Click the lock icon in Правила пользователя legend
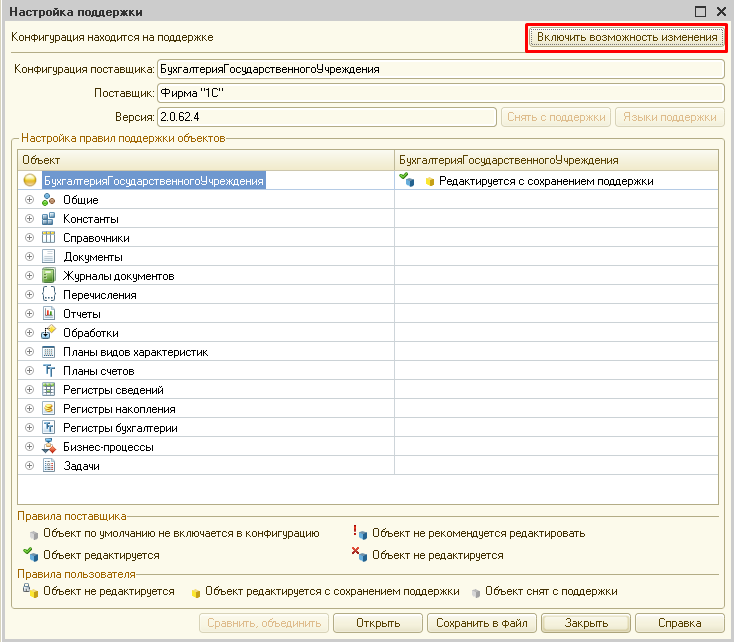 (x=30, y=591)
